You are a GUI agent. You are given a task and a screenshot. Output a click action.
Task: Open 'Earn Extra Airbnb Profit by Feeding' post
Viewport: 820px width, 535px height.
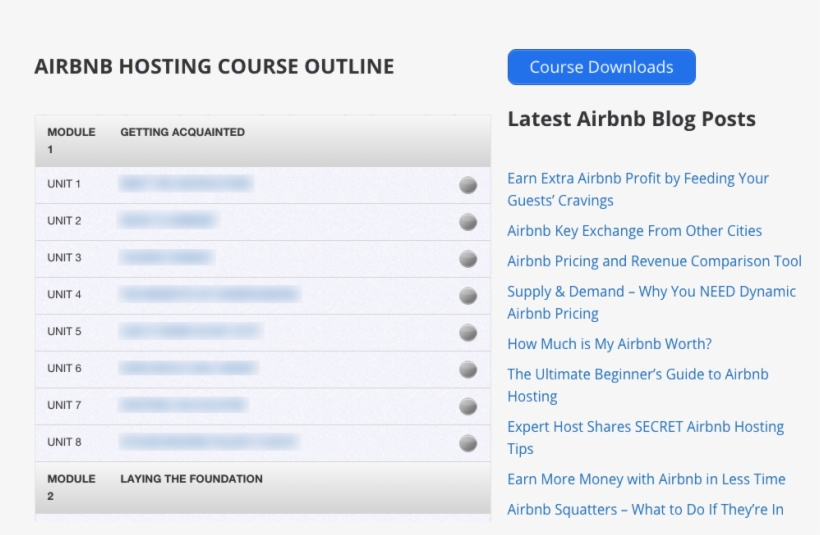click(638, 189)
